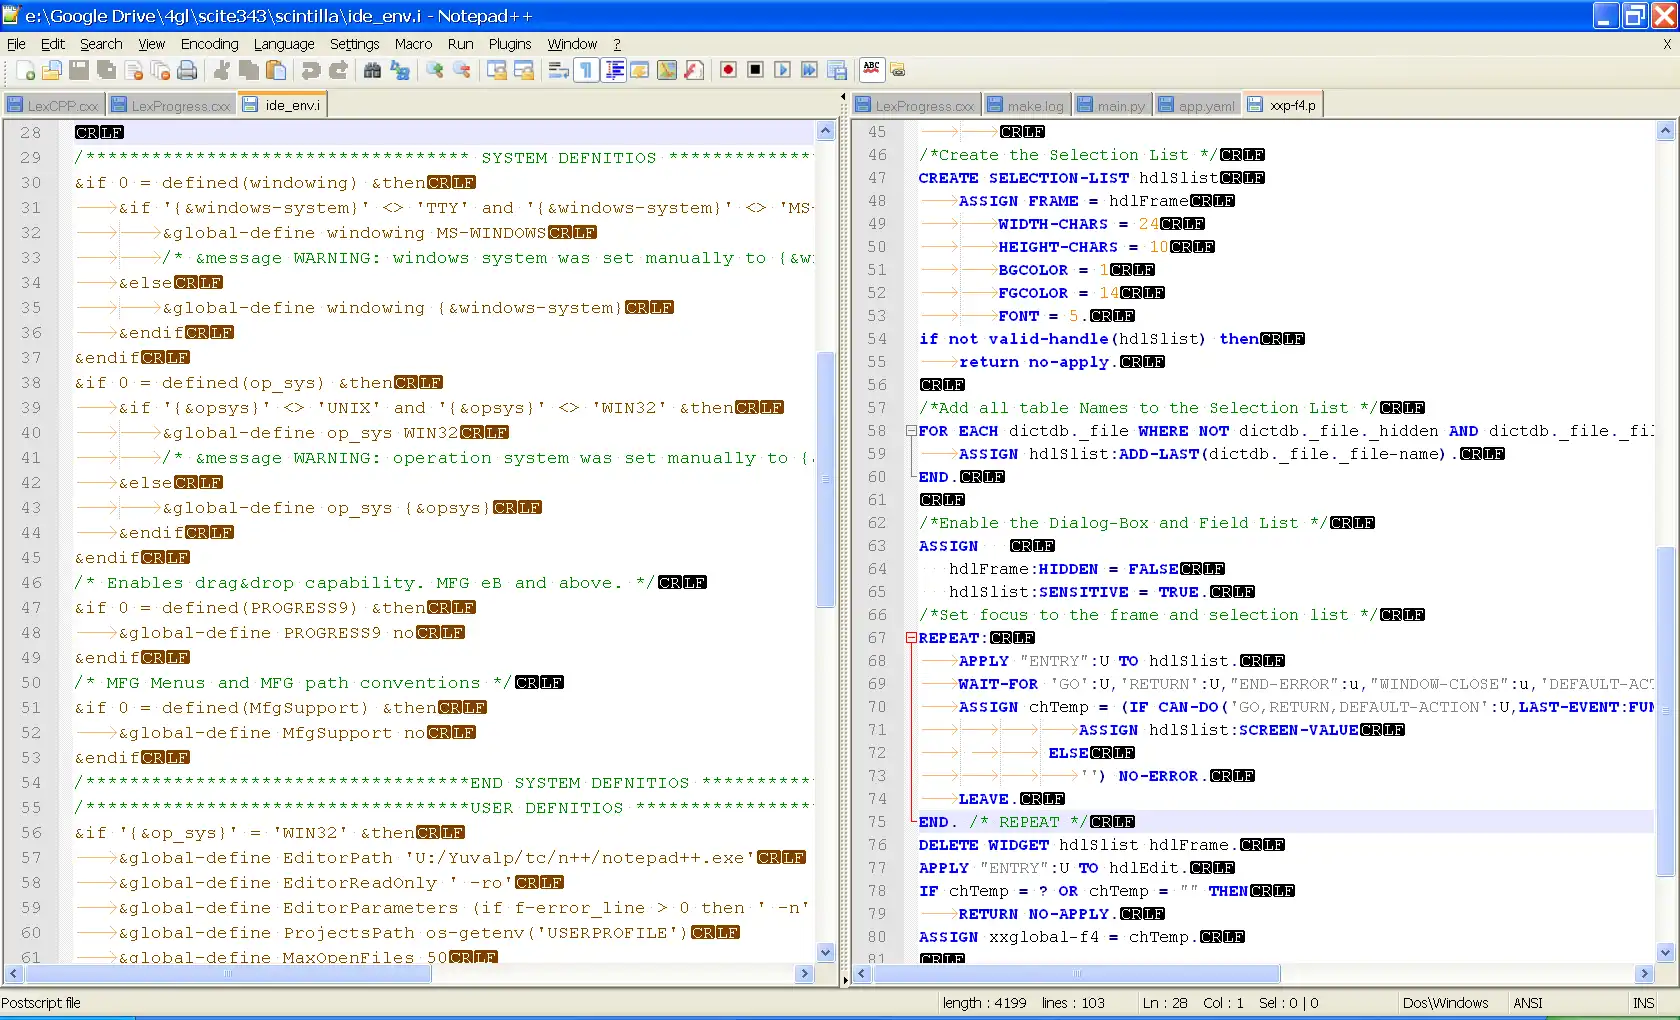This screenshot has width=1680, height=1020.
Task: Toggle word wrap in toolbar
Action: (x=559, y=70)
